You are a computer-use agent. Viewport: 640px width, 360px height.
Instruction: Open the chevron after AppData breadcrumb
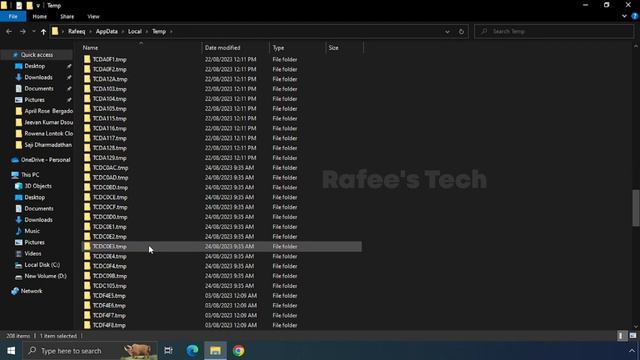(122, 31)
